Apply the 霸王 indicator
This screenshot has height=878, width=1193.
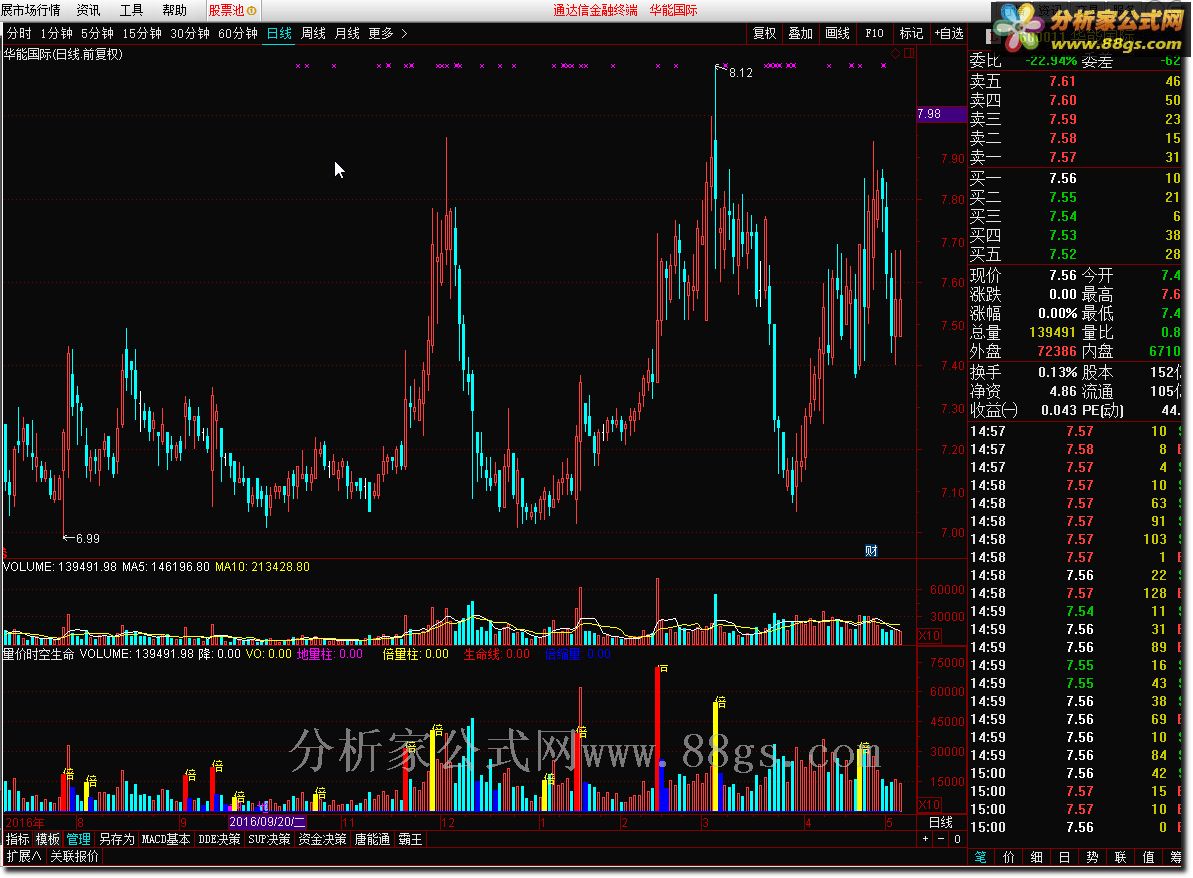pos(410,839)
